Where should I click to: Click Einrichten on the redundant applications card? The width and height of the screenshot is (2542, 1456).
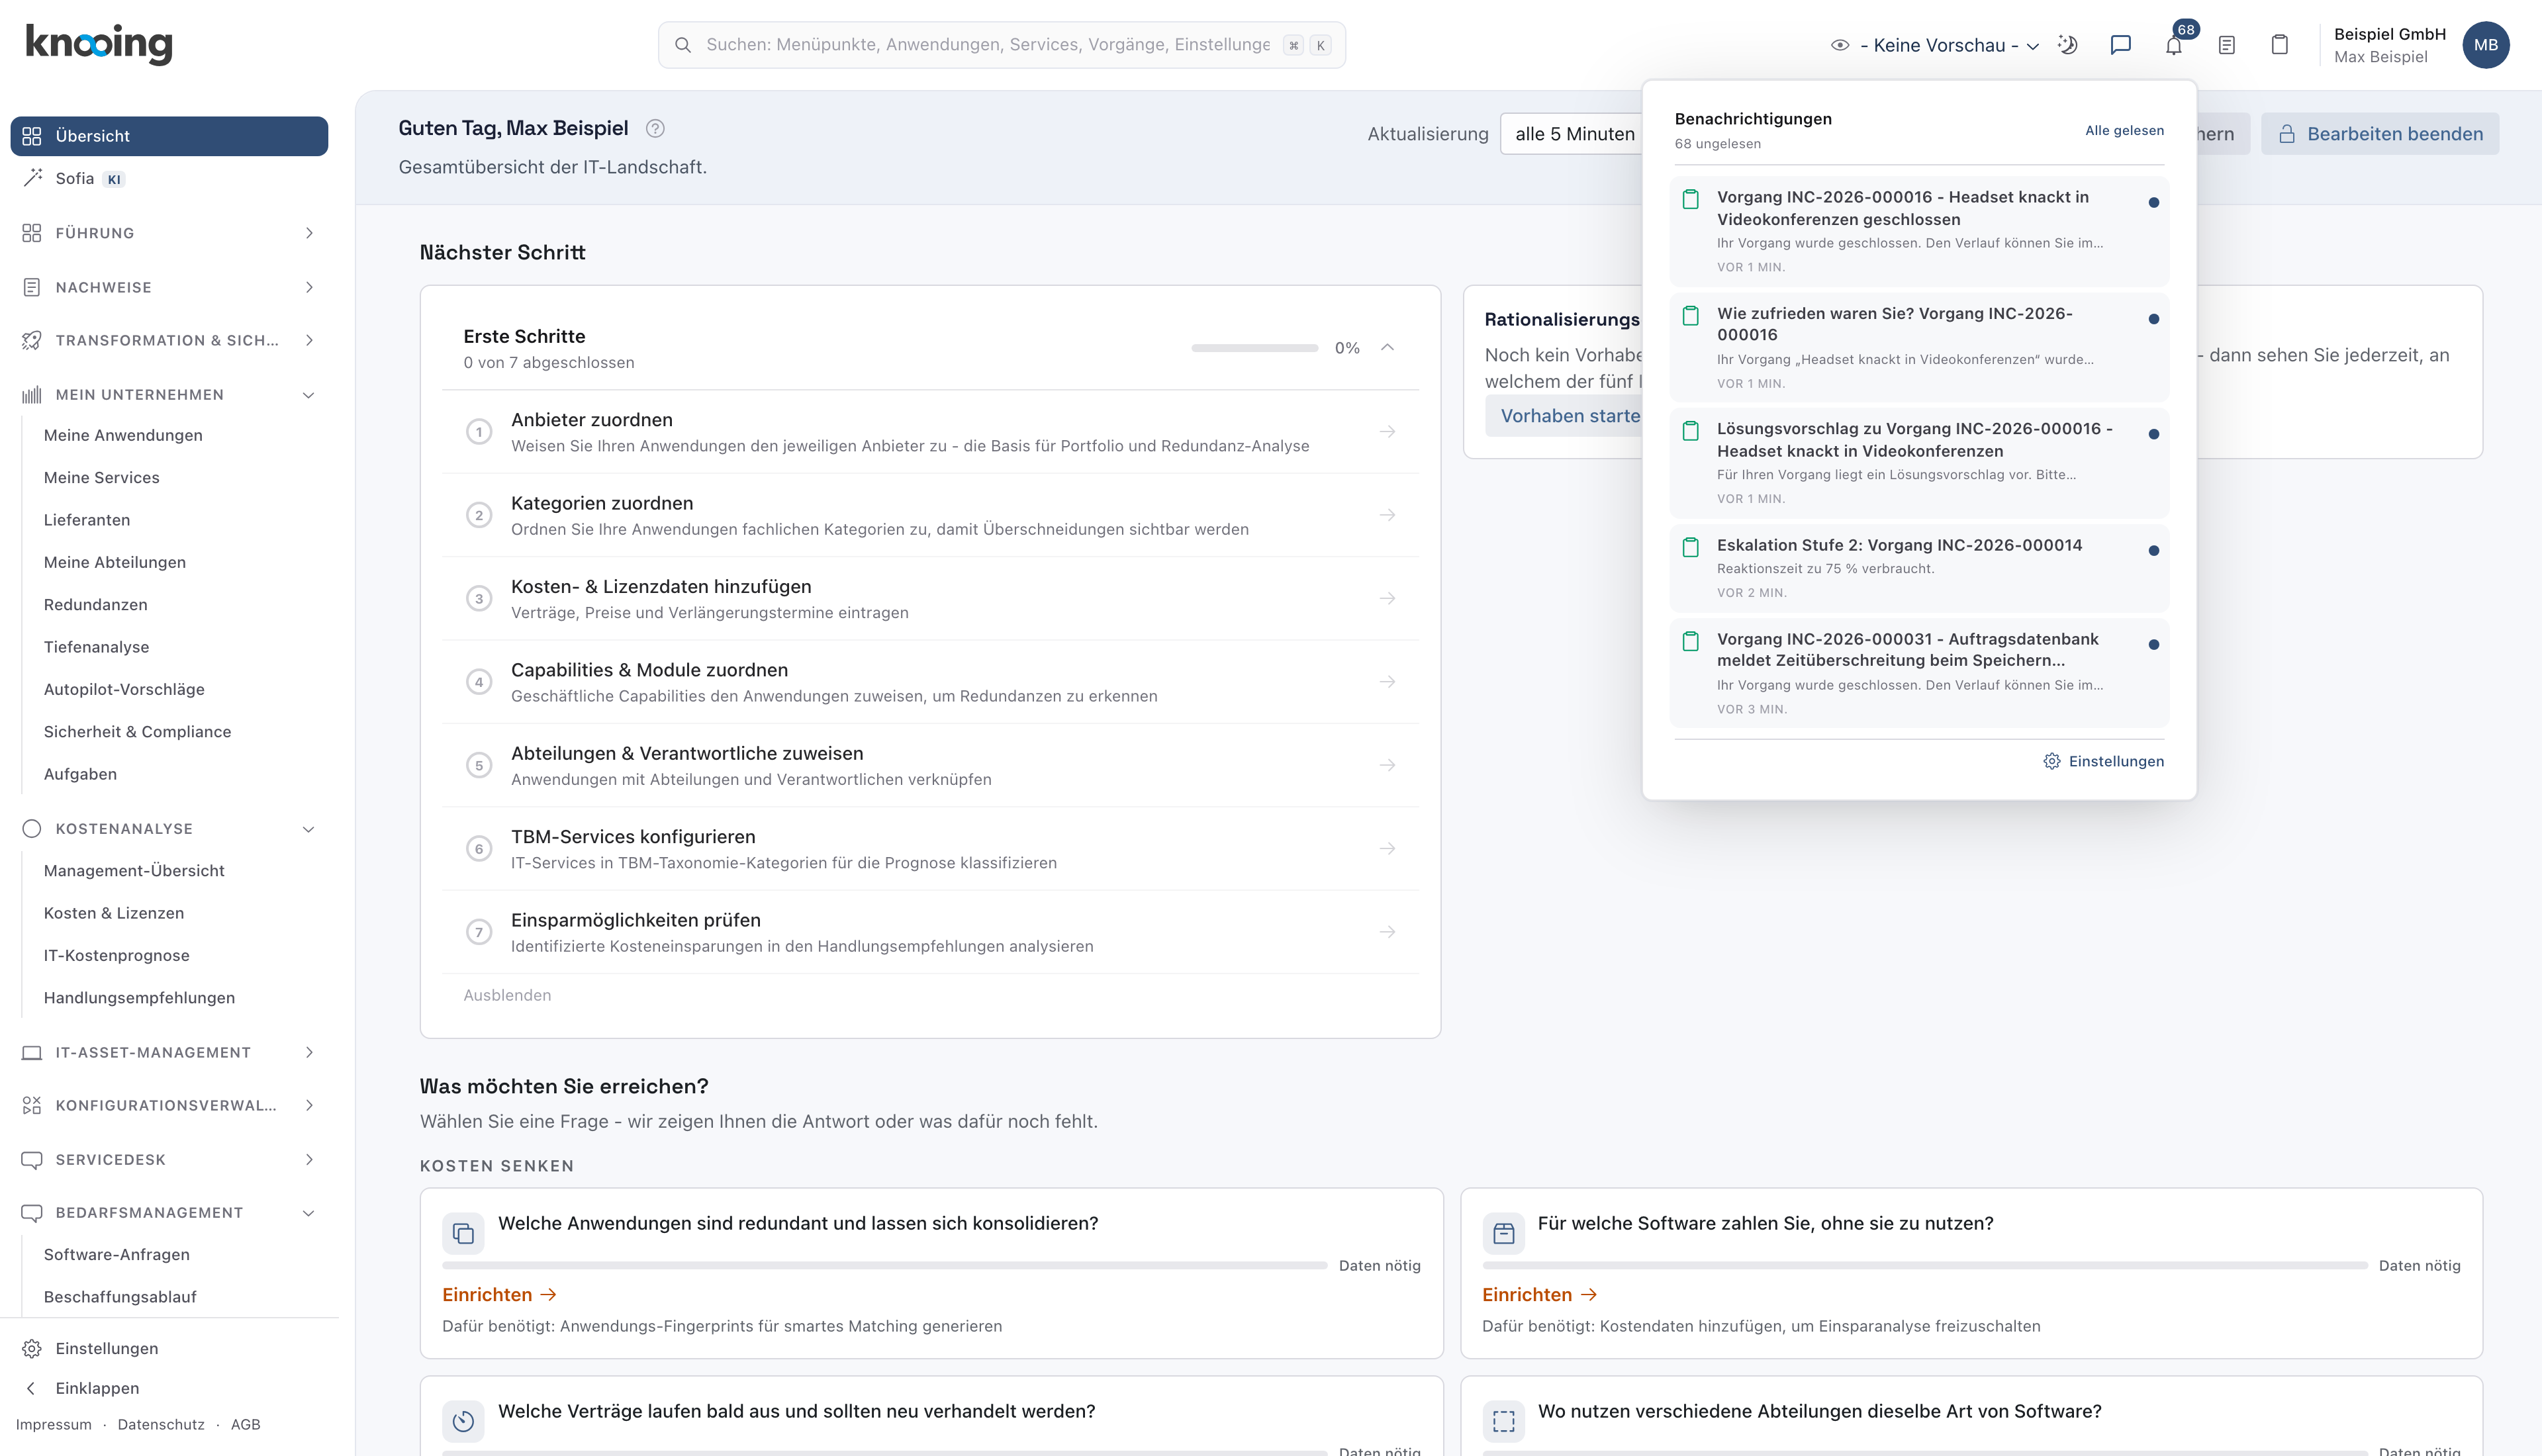(x=499, y=1294)
